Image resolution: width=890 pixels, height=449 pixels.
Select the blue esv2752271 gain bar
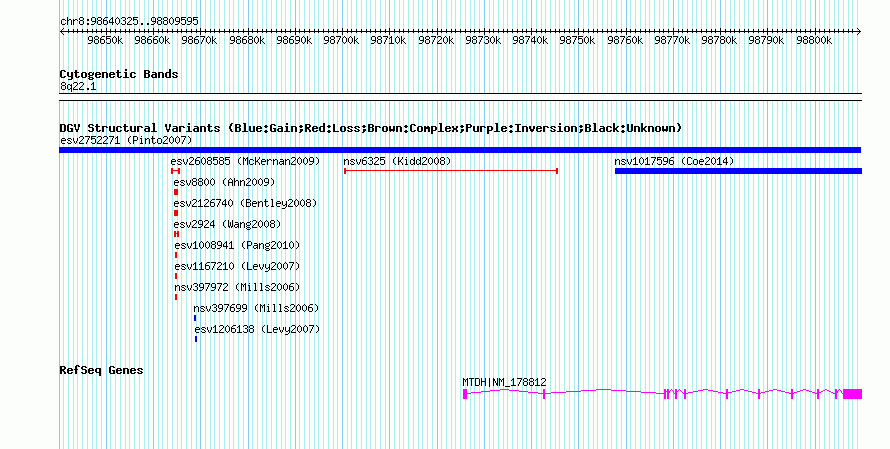[460, 150]
